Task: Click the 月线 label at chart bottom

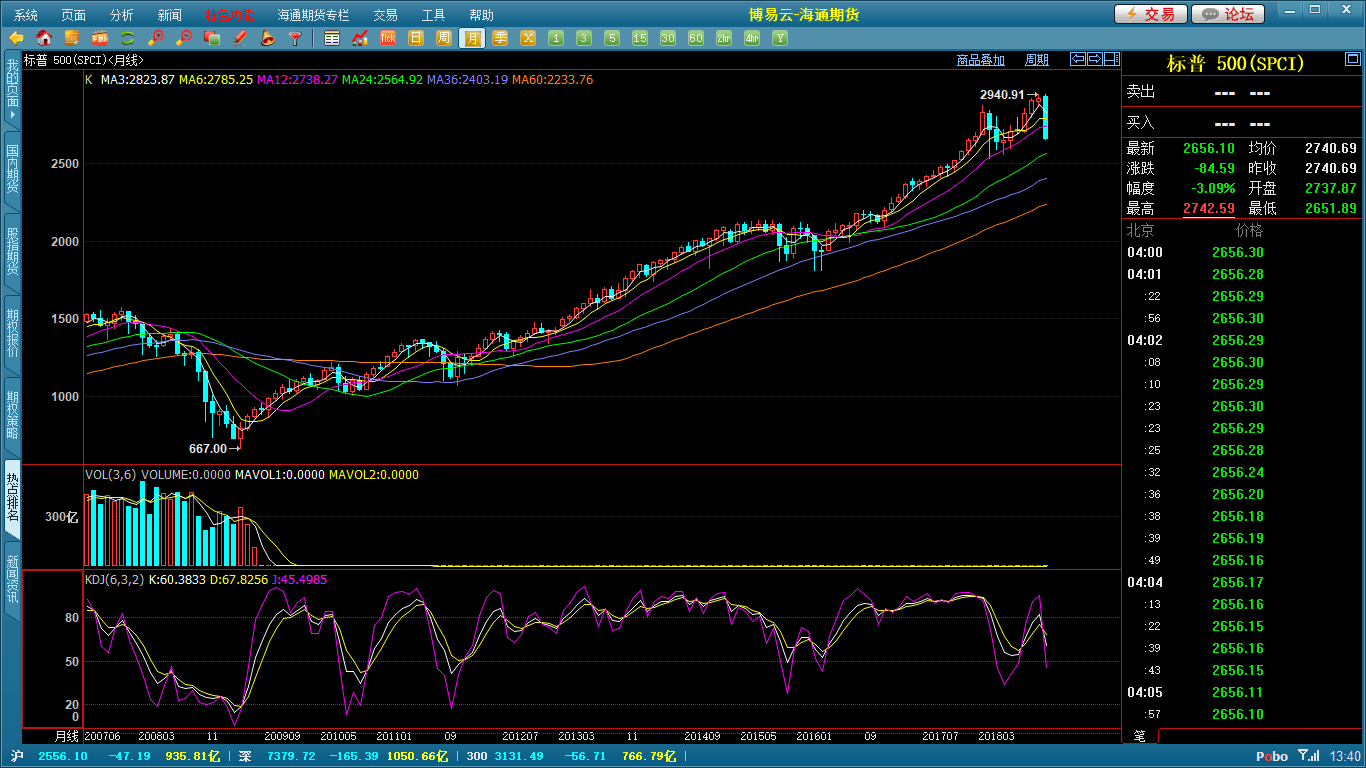Action: 65,736
